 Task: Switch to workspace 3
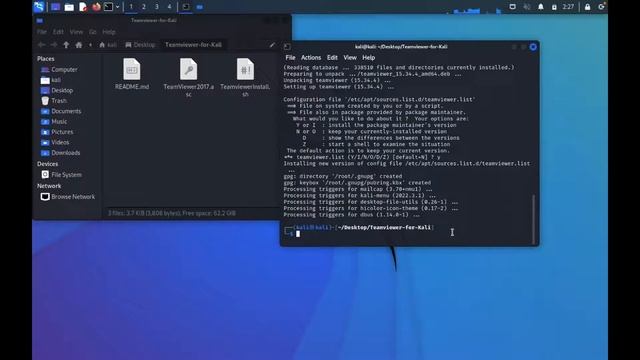coord(157,7)
